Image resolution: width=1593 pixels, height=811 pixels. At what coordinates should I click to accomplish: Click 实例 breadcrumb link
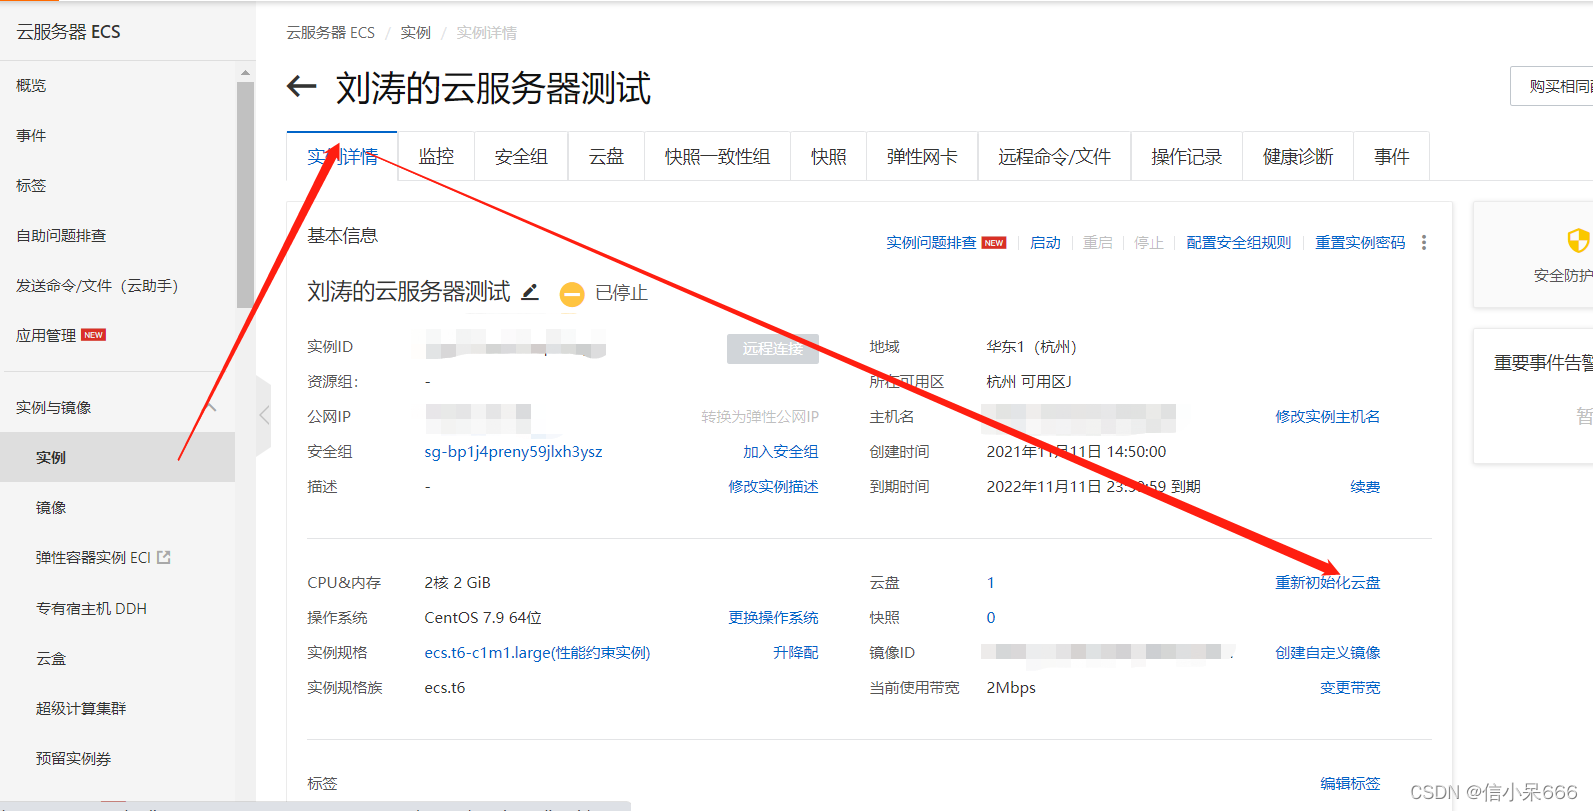[415, 33]
